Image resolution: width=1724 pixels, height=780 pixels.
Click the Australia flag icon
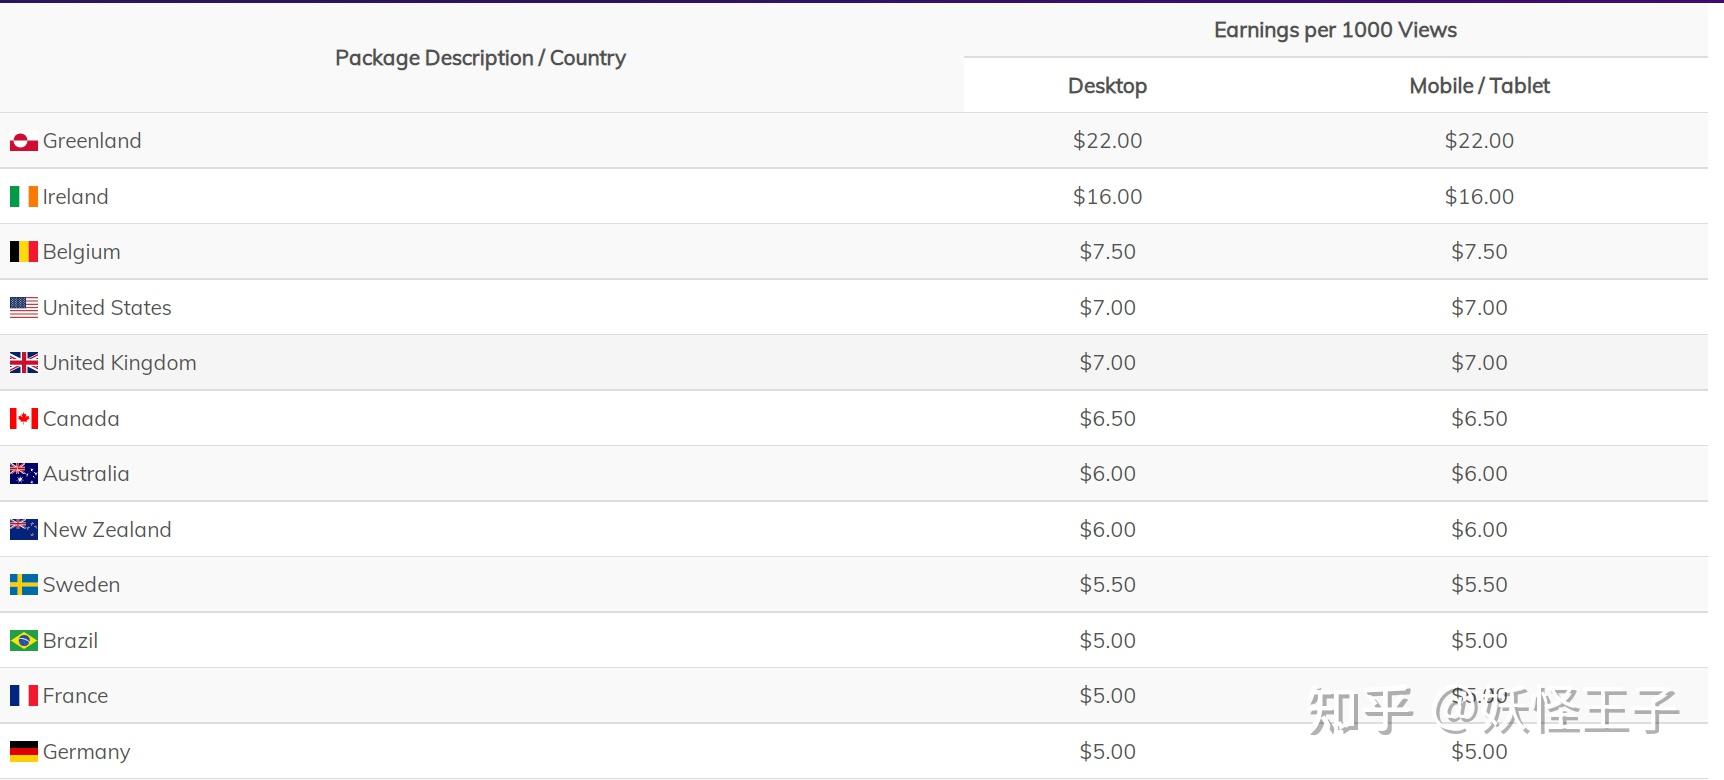(x=24, y=474)
